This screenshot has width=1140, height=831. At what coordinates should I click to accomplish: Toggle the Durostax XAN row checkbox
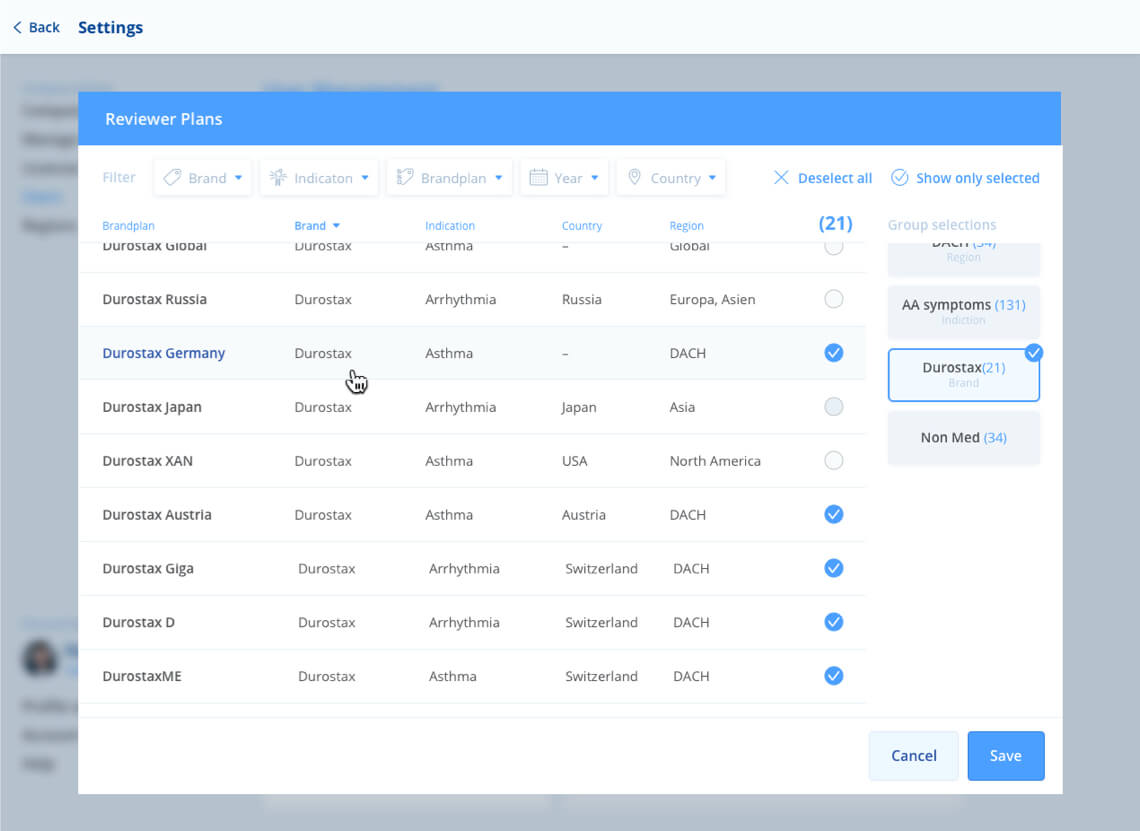(x=833, y=461)
